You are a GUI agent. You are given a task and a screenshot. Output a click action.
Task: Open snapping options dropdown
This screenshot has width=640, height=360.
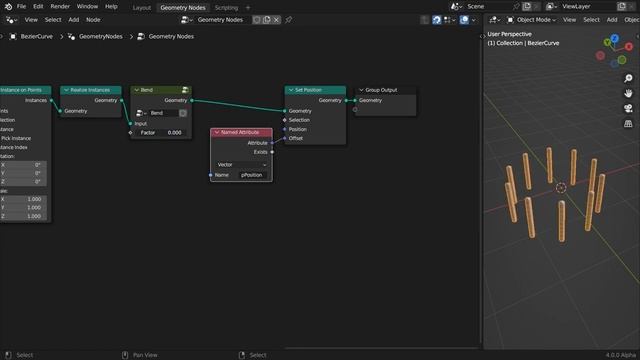[x=449, y=20]
